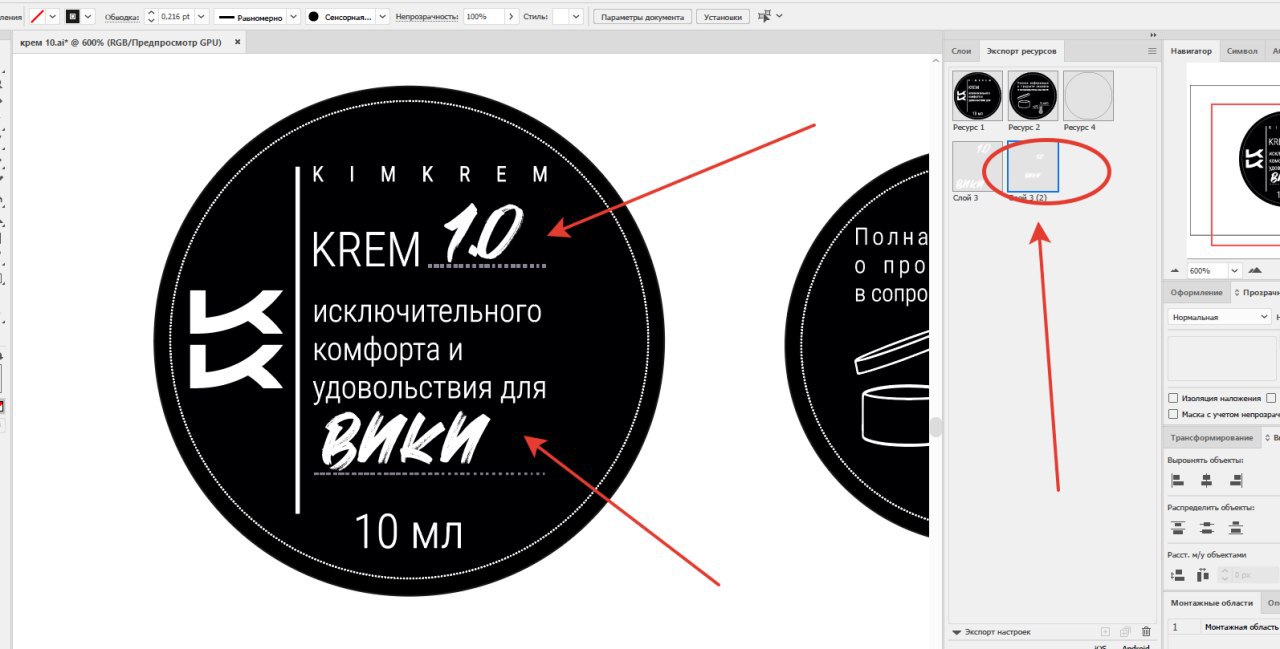
Task: Click the duplicate assets icon in export panel
Action: tap(1126, 632)
